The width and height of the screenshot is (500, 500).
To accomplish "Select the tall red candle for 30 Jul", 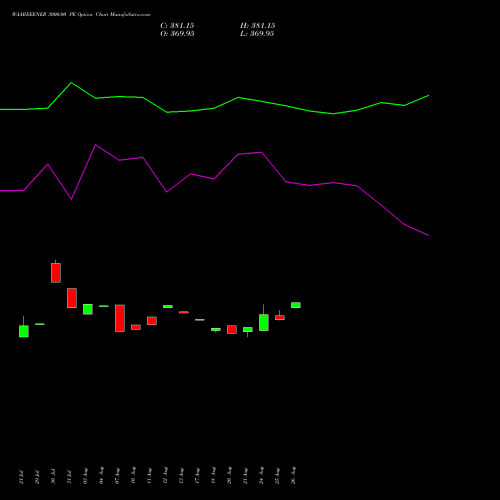I will coord(56,273).
